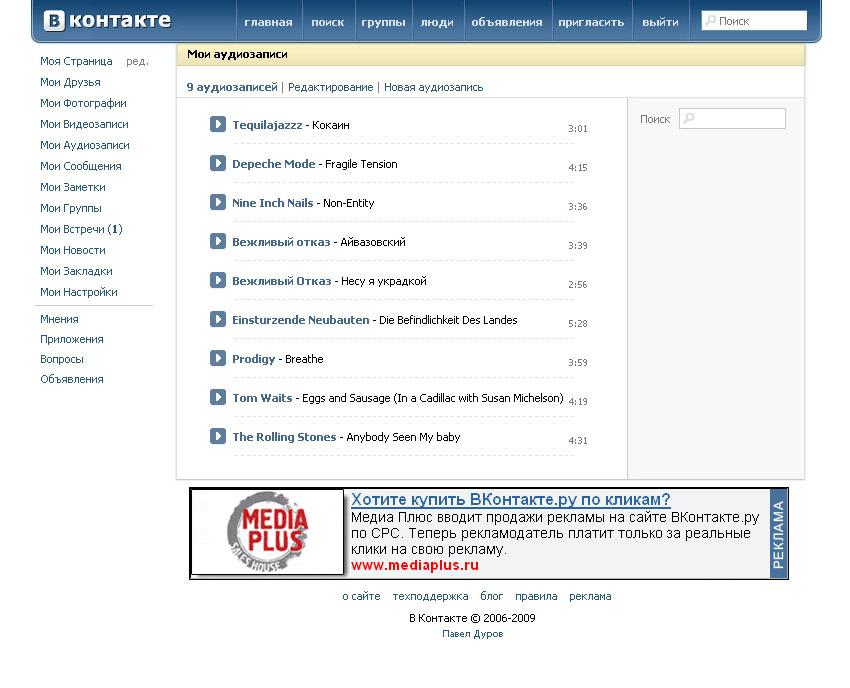850x688 pixels.
Task: Open Мои Фотографии
Action: (x=83, y=103)
